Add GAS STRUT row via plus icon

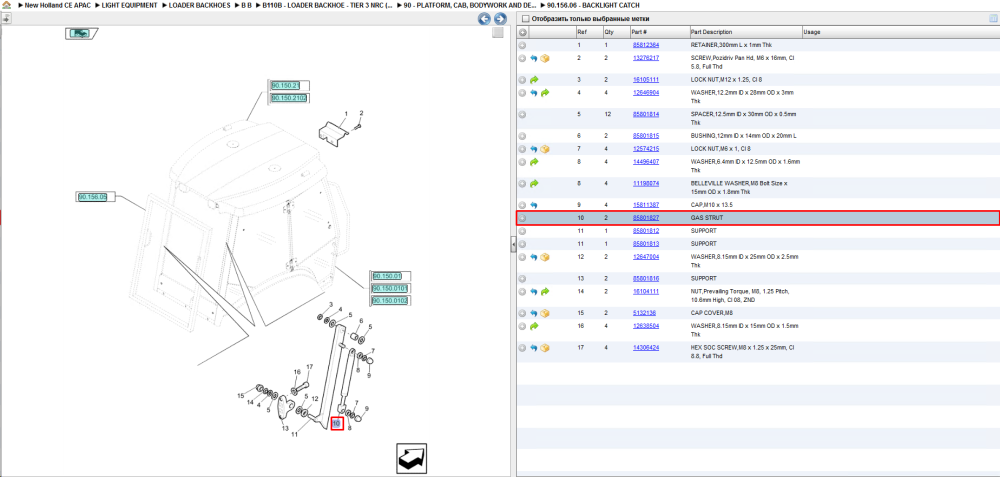[x=522, y=218]
